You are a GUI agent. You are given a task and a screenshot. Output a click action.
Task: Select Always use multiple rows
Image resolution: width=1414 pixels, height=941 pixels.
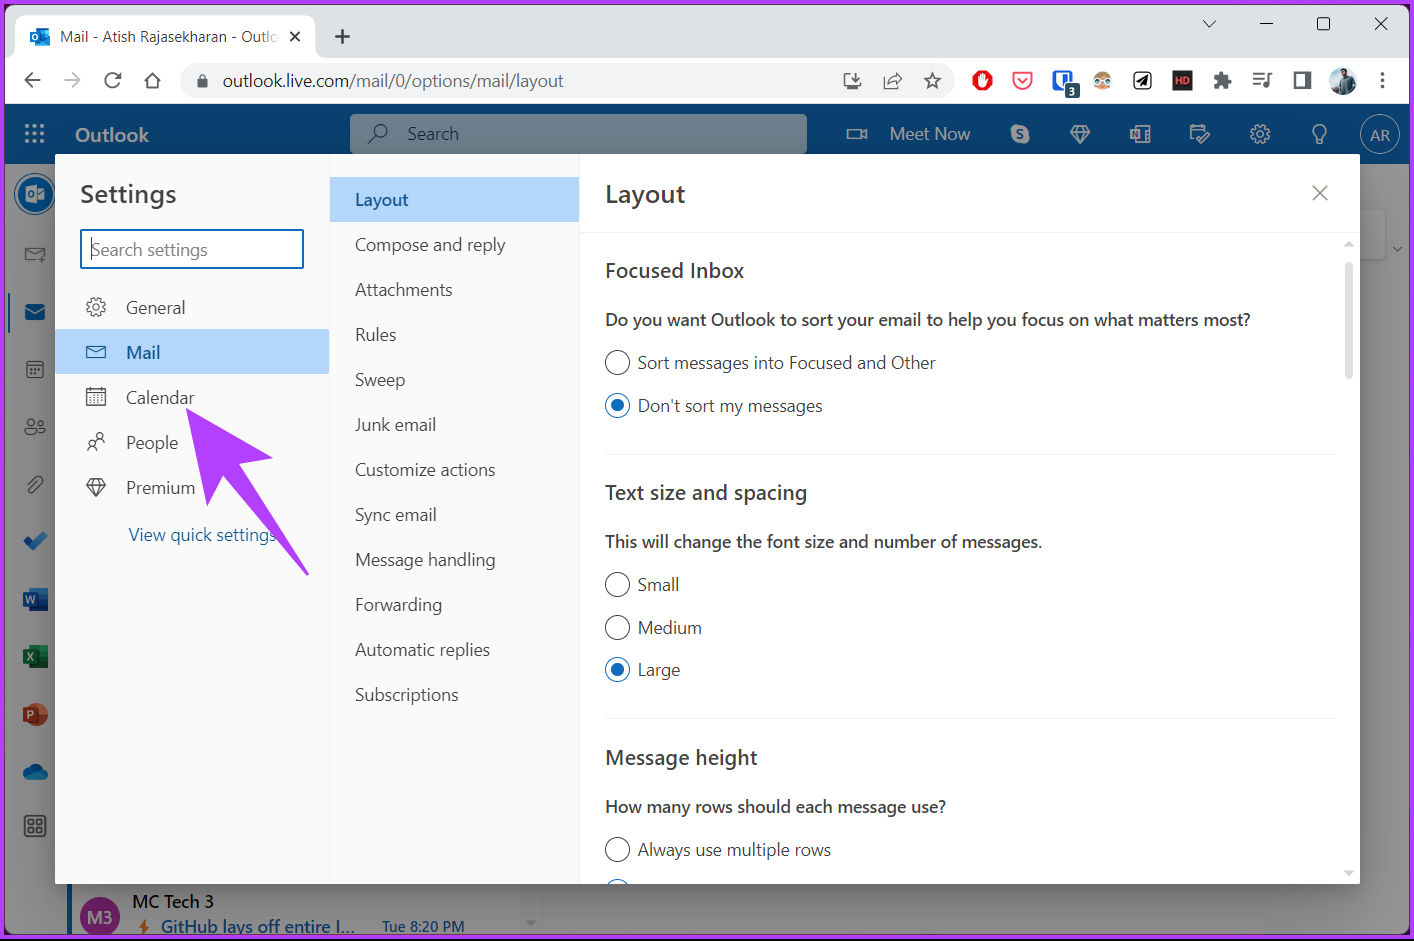pyautogui.click(x=718, y=850)
